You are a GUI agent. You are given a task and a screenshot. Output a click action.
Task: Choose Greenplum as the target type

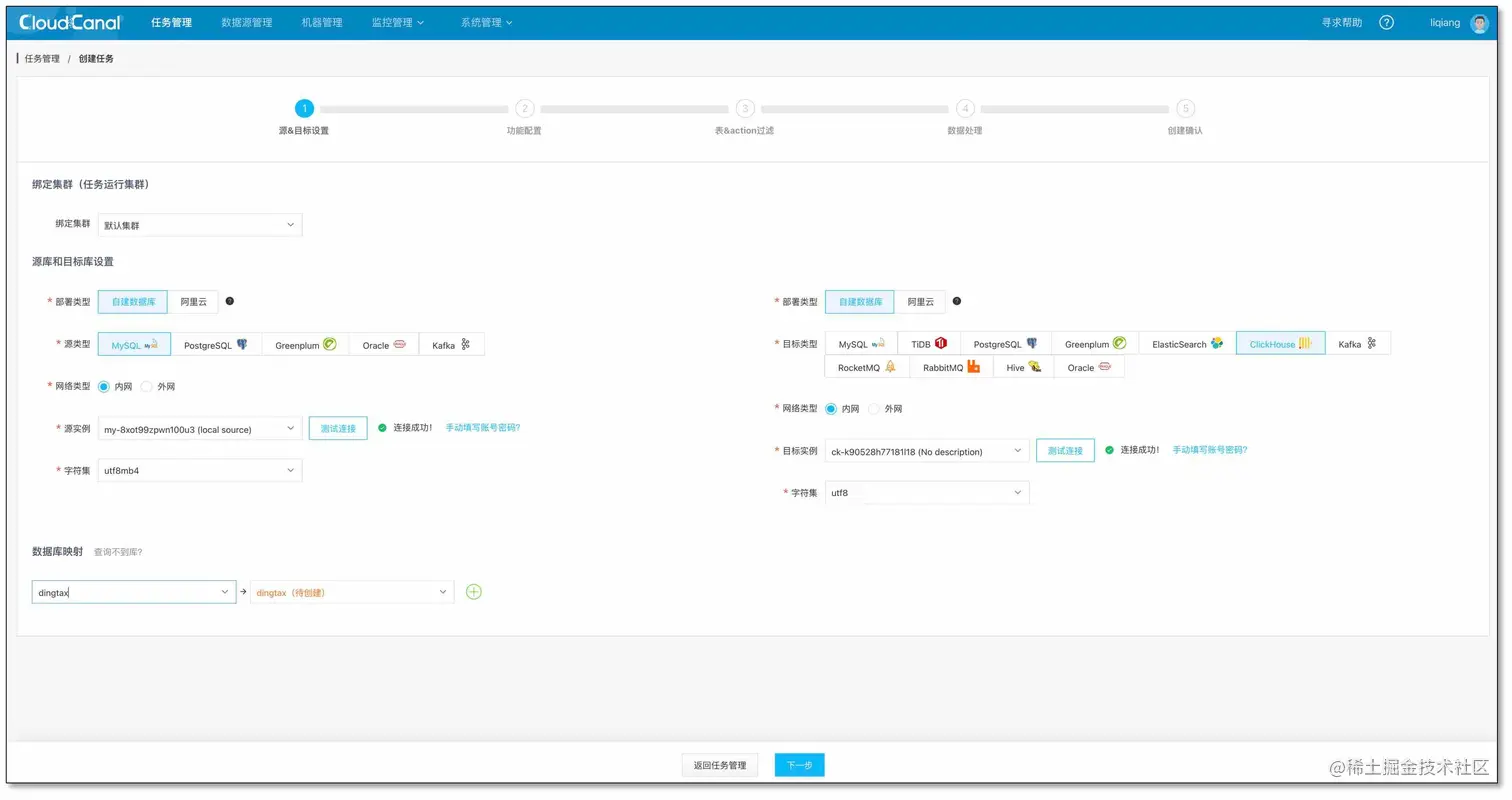coord(1095,344)
